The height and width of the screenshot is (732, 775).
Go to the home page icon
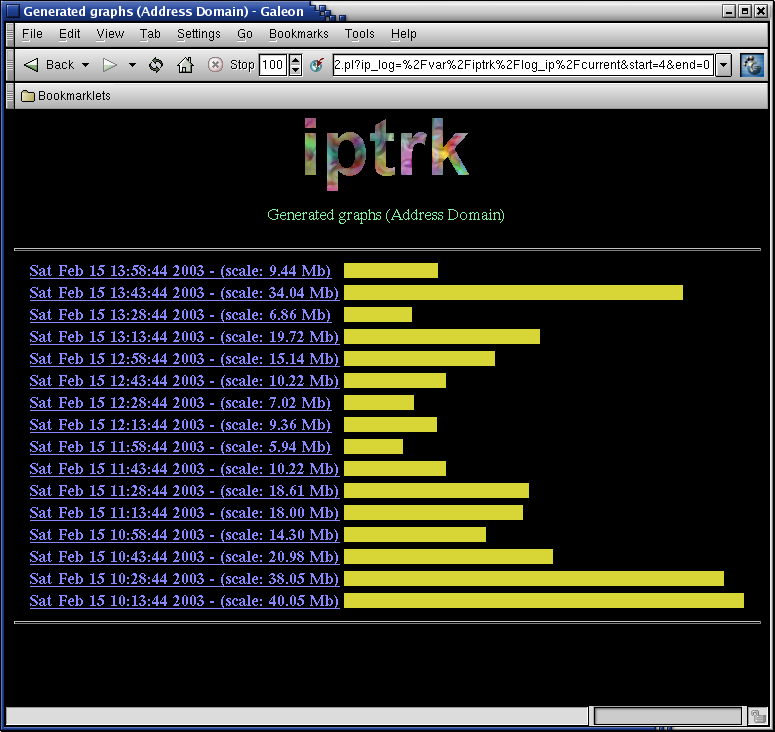point(185,65)
